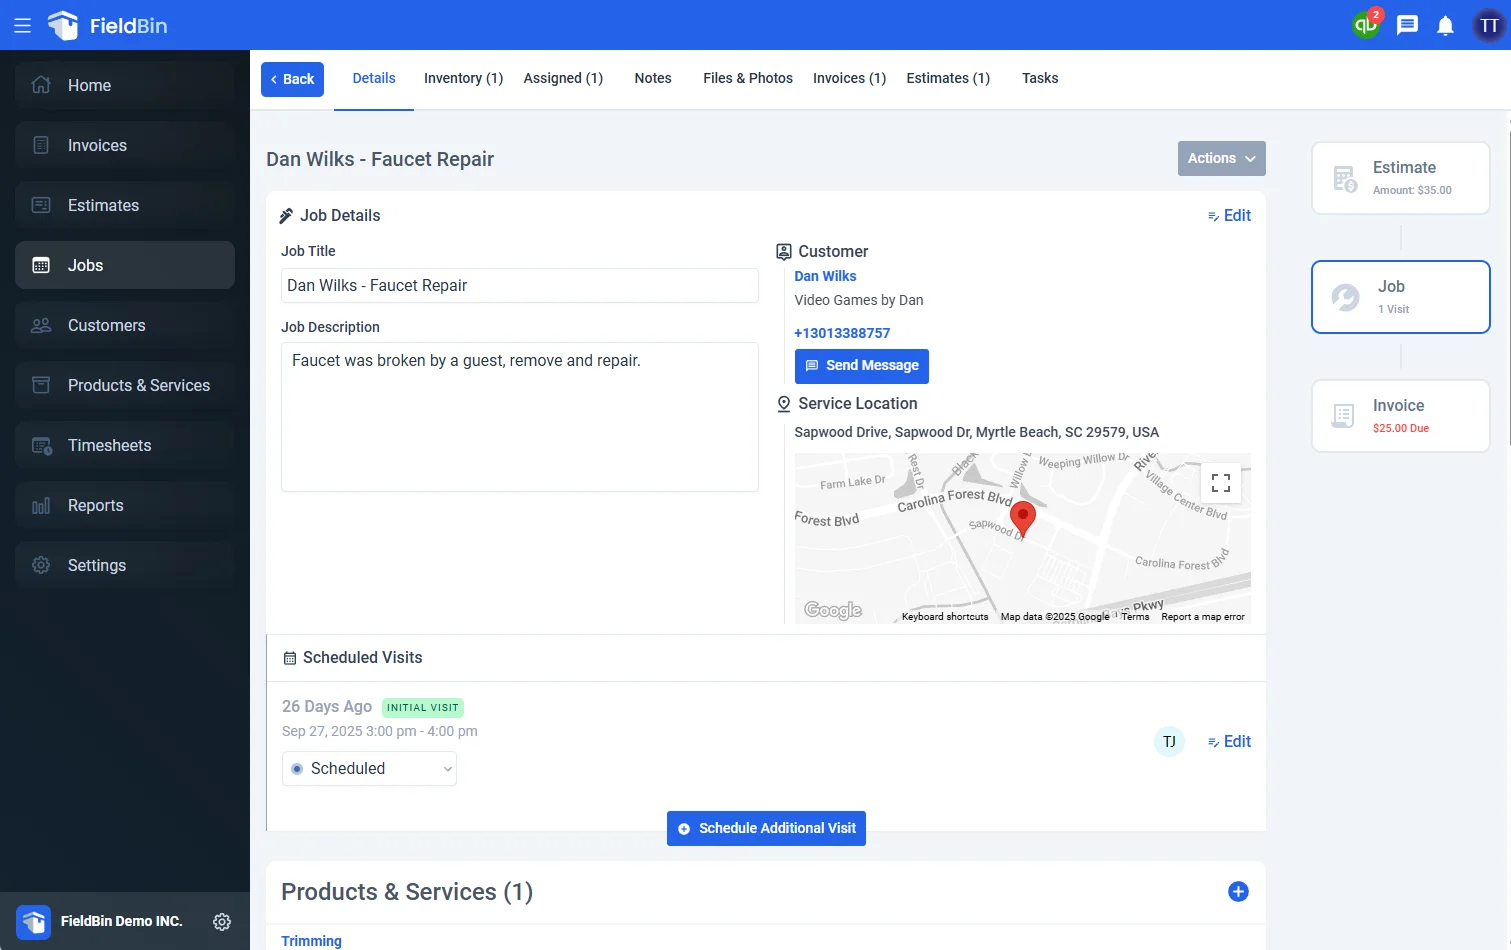1511x950 pixels.
Task: Click the Estimates sidebar icon
Action: click(41, 205)
